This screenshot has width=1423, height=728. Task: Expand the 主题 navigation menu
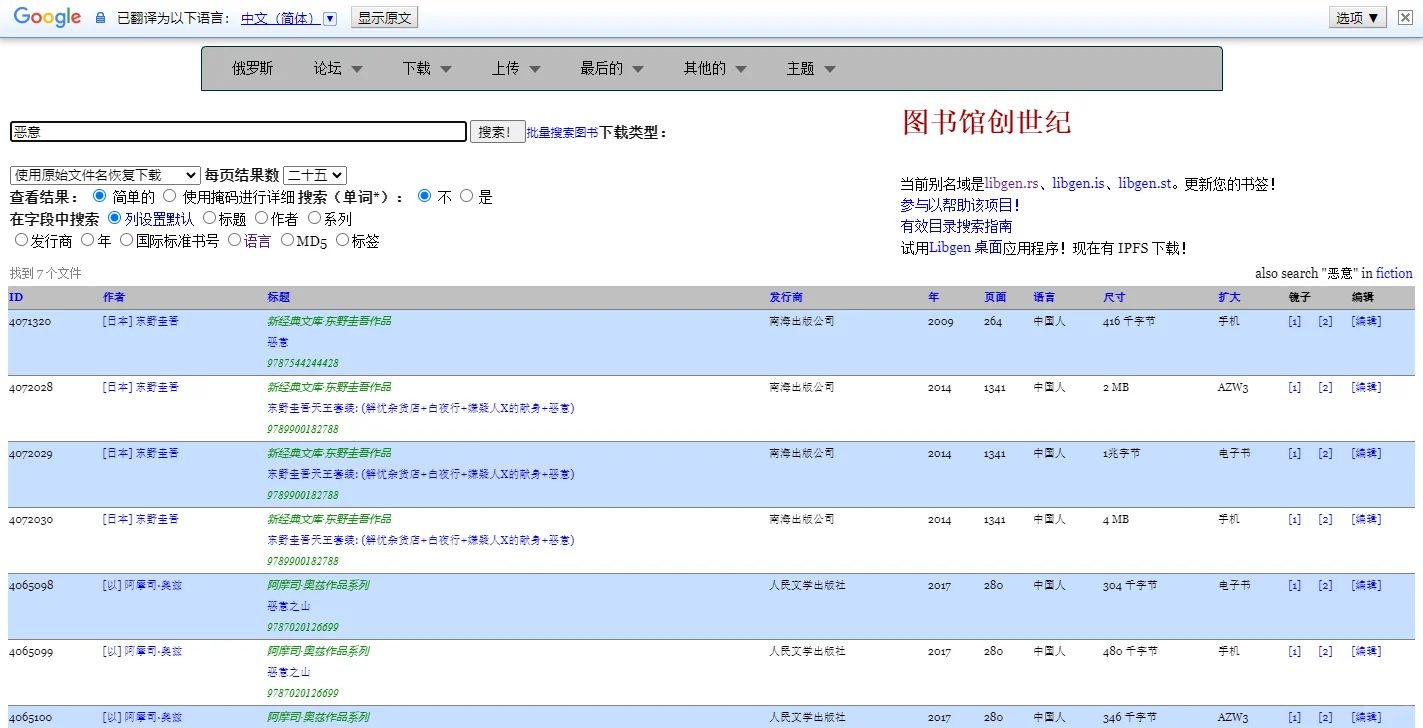[x=811, y=68]
